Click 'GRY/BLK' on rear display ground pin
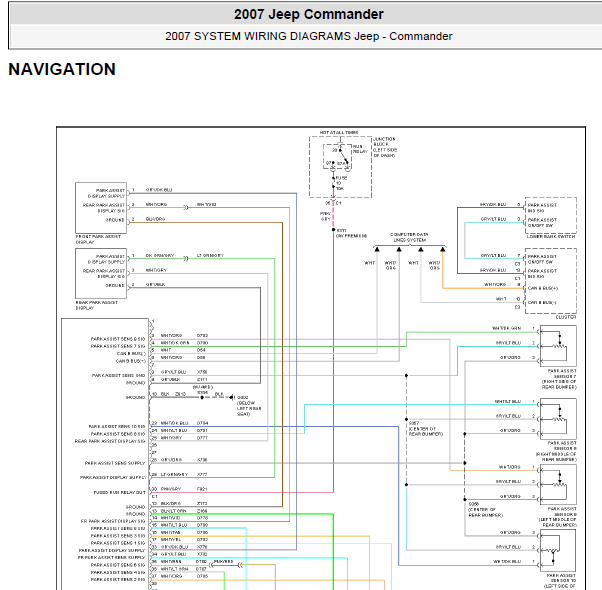 pos(155,285)
